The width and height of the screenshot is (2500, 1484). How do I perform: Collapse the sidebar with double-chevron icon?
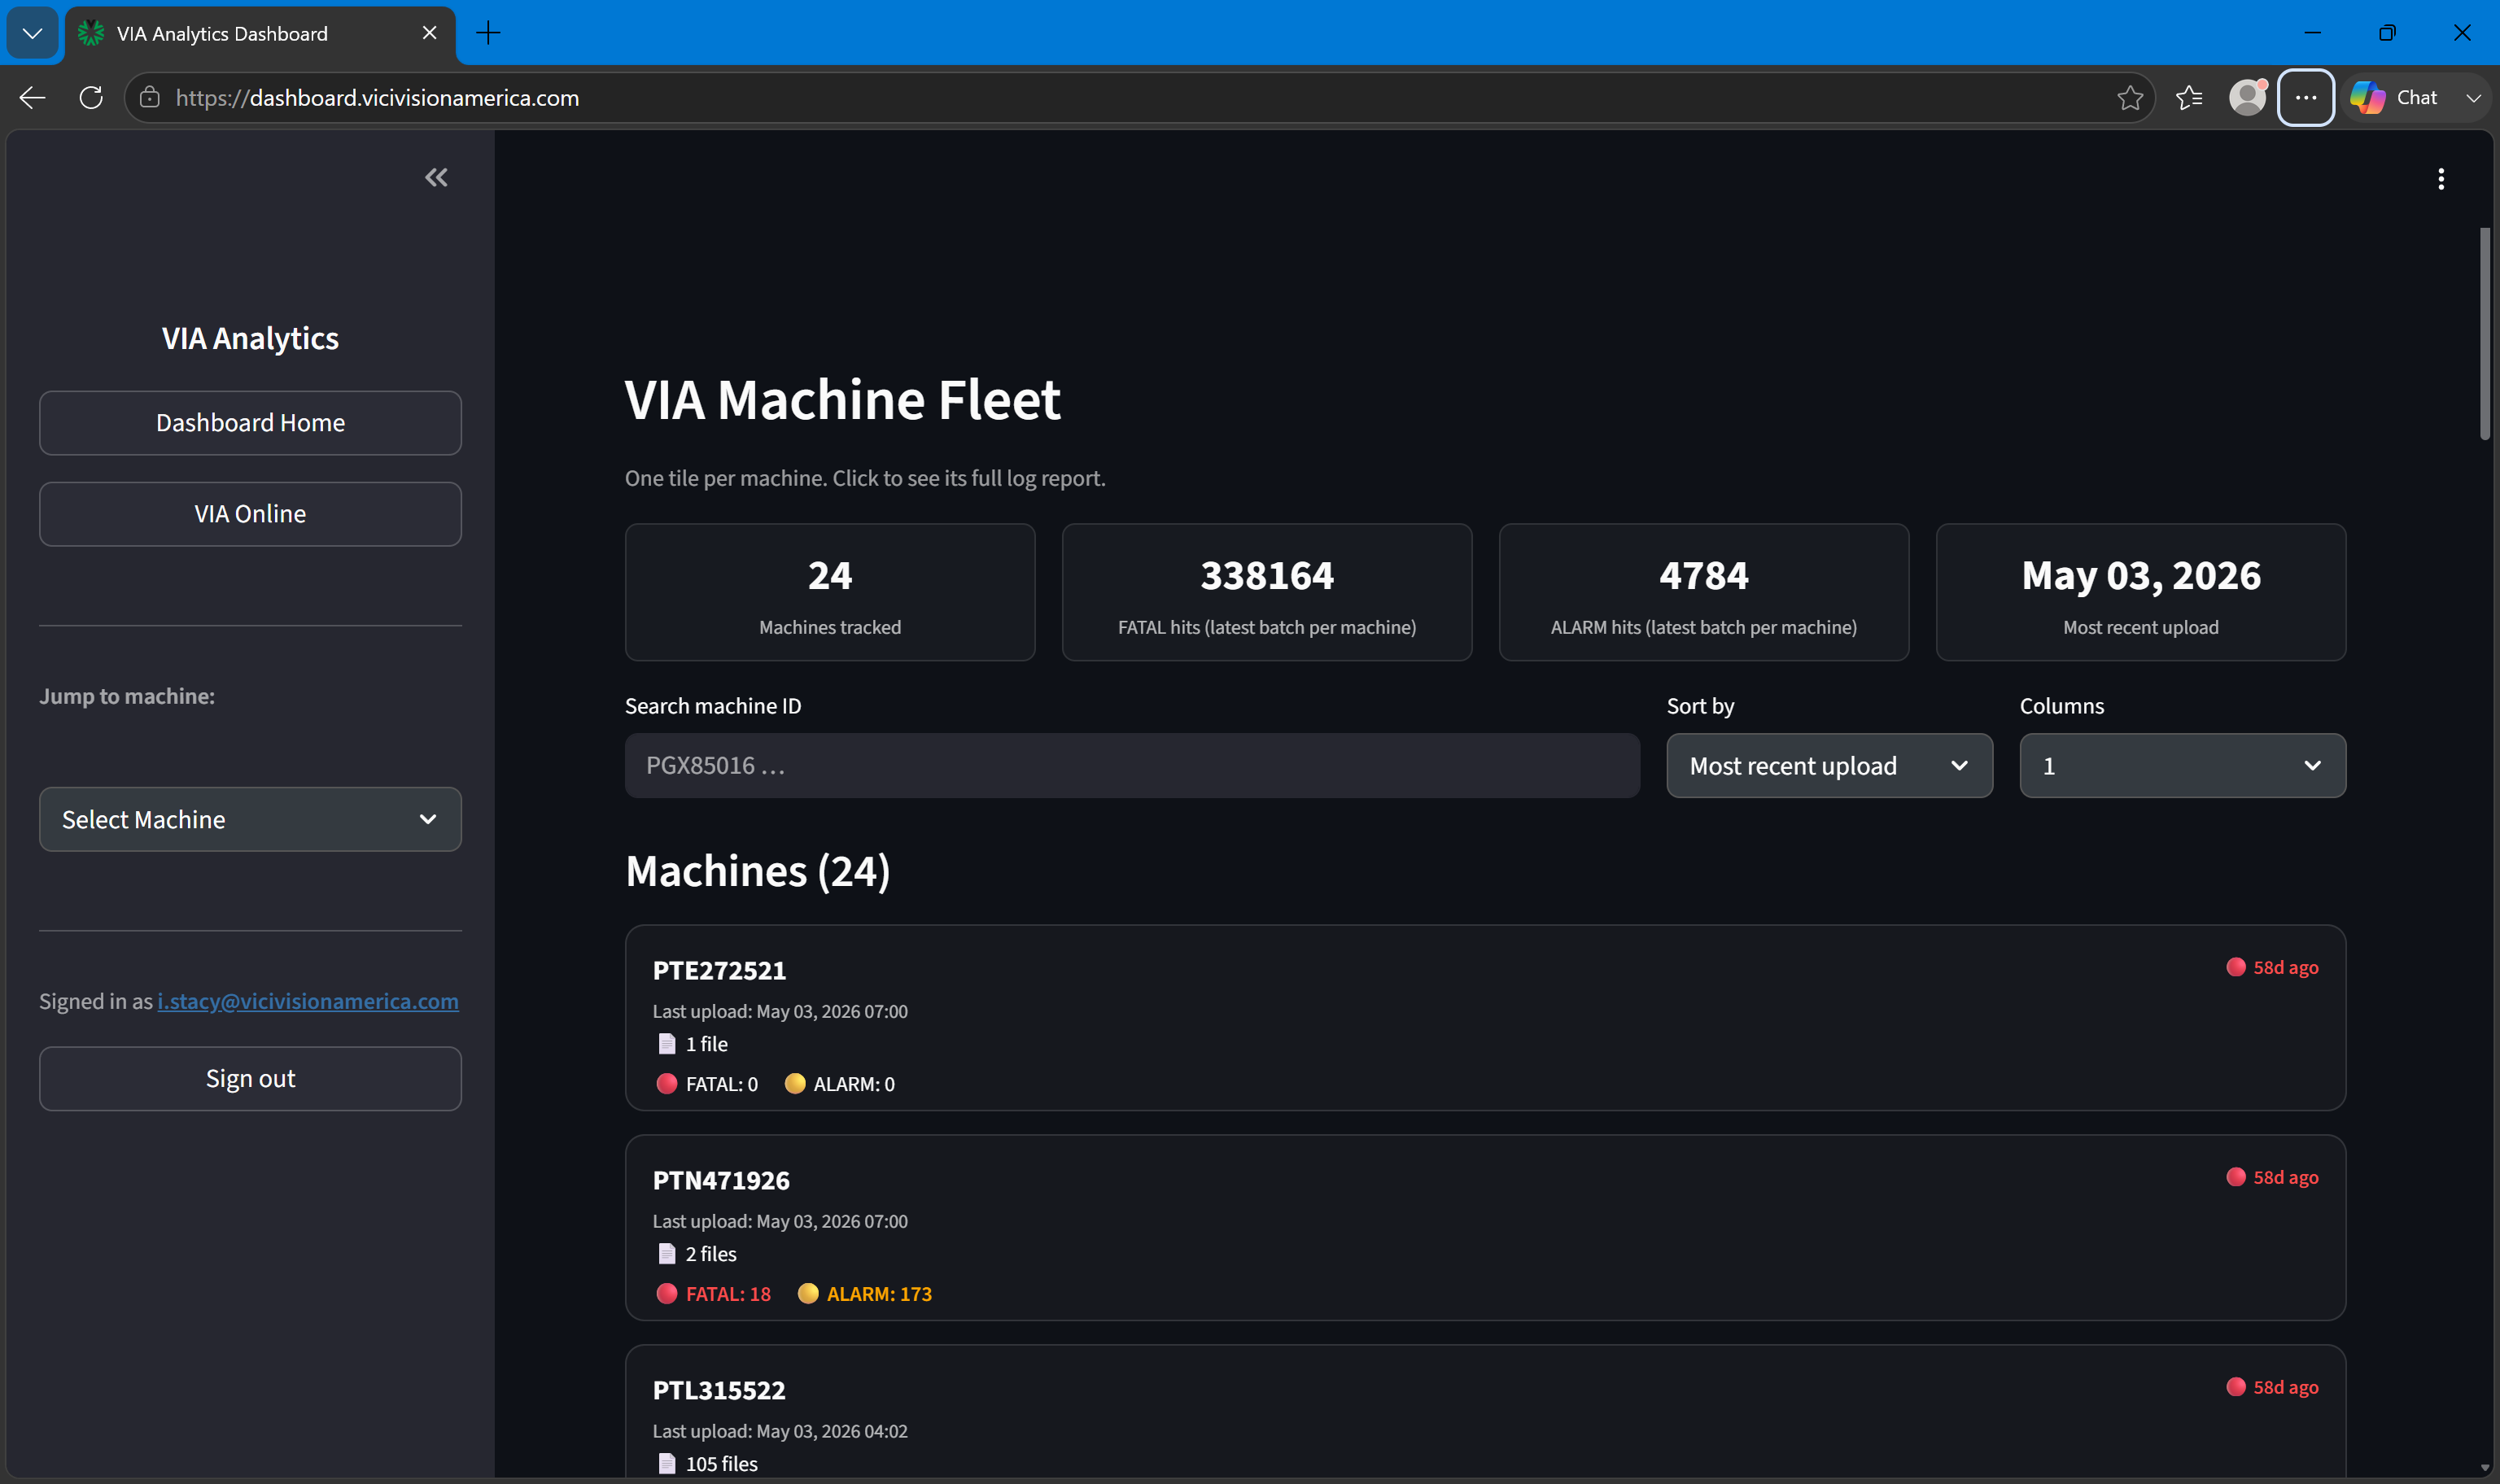436,178
